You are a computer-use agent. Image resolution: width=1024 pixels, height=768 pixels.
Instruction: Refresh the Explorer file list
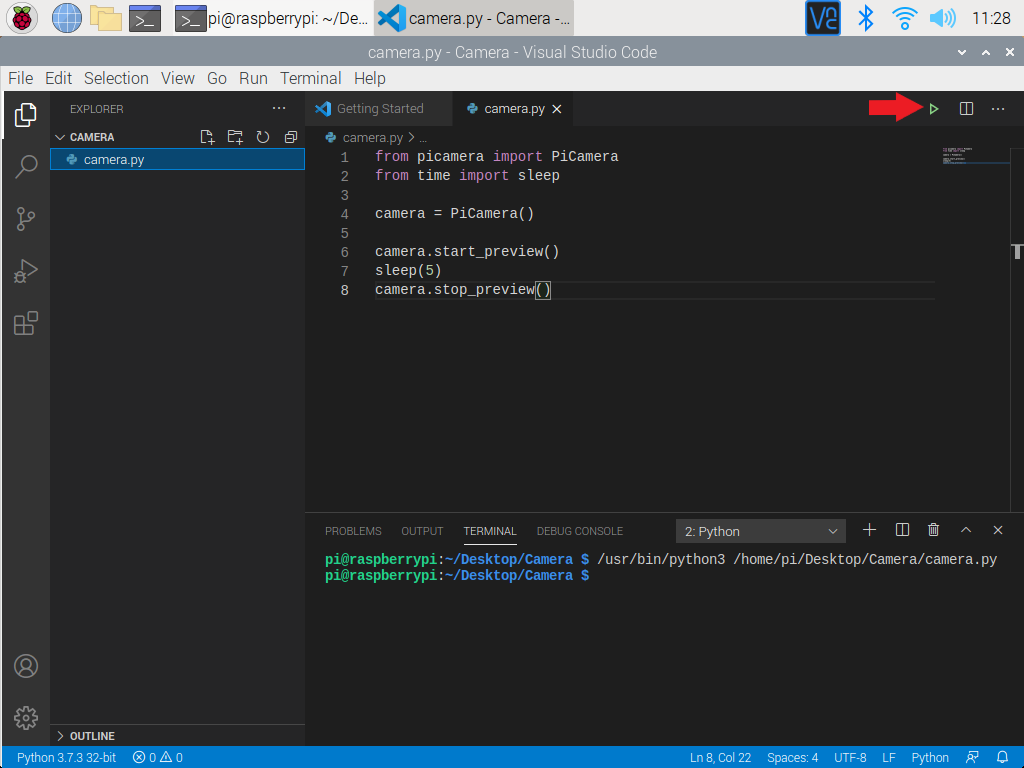click(263, 137)
